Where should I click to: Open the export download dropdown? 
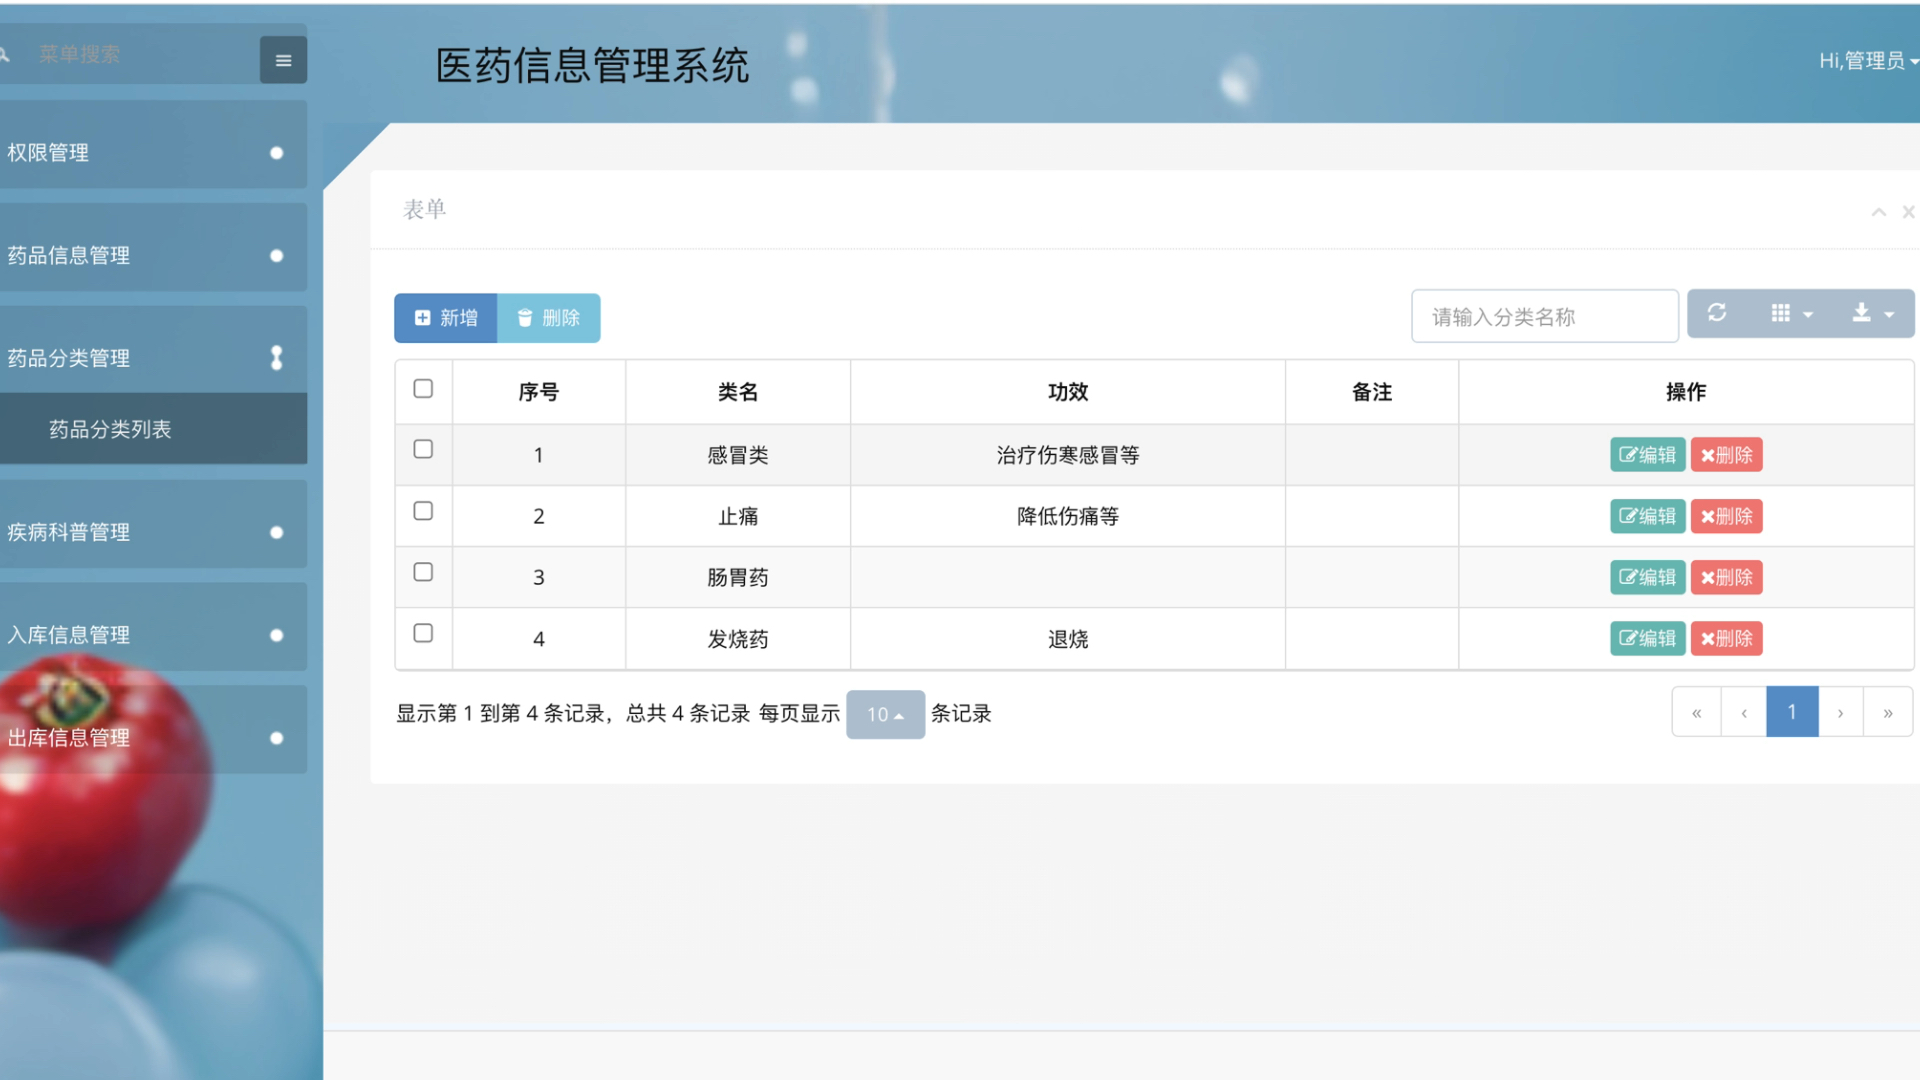pyautogui.click(x=1872, y=313)
